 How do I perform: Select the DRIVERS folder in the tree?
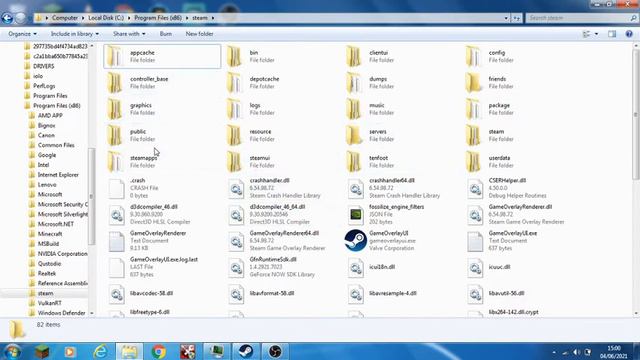coord(43,66)
